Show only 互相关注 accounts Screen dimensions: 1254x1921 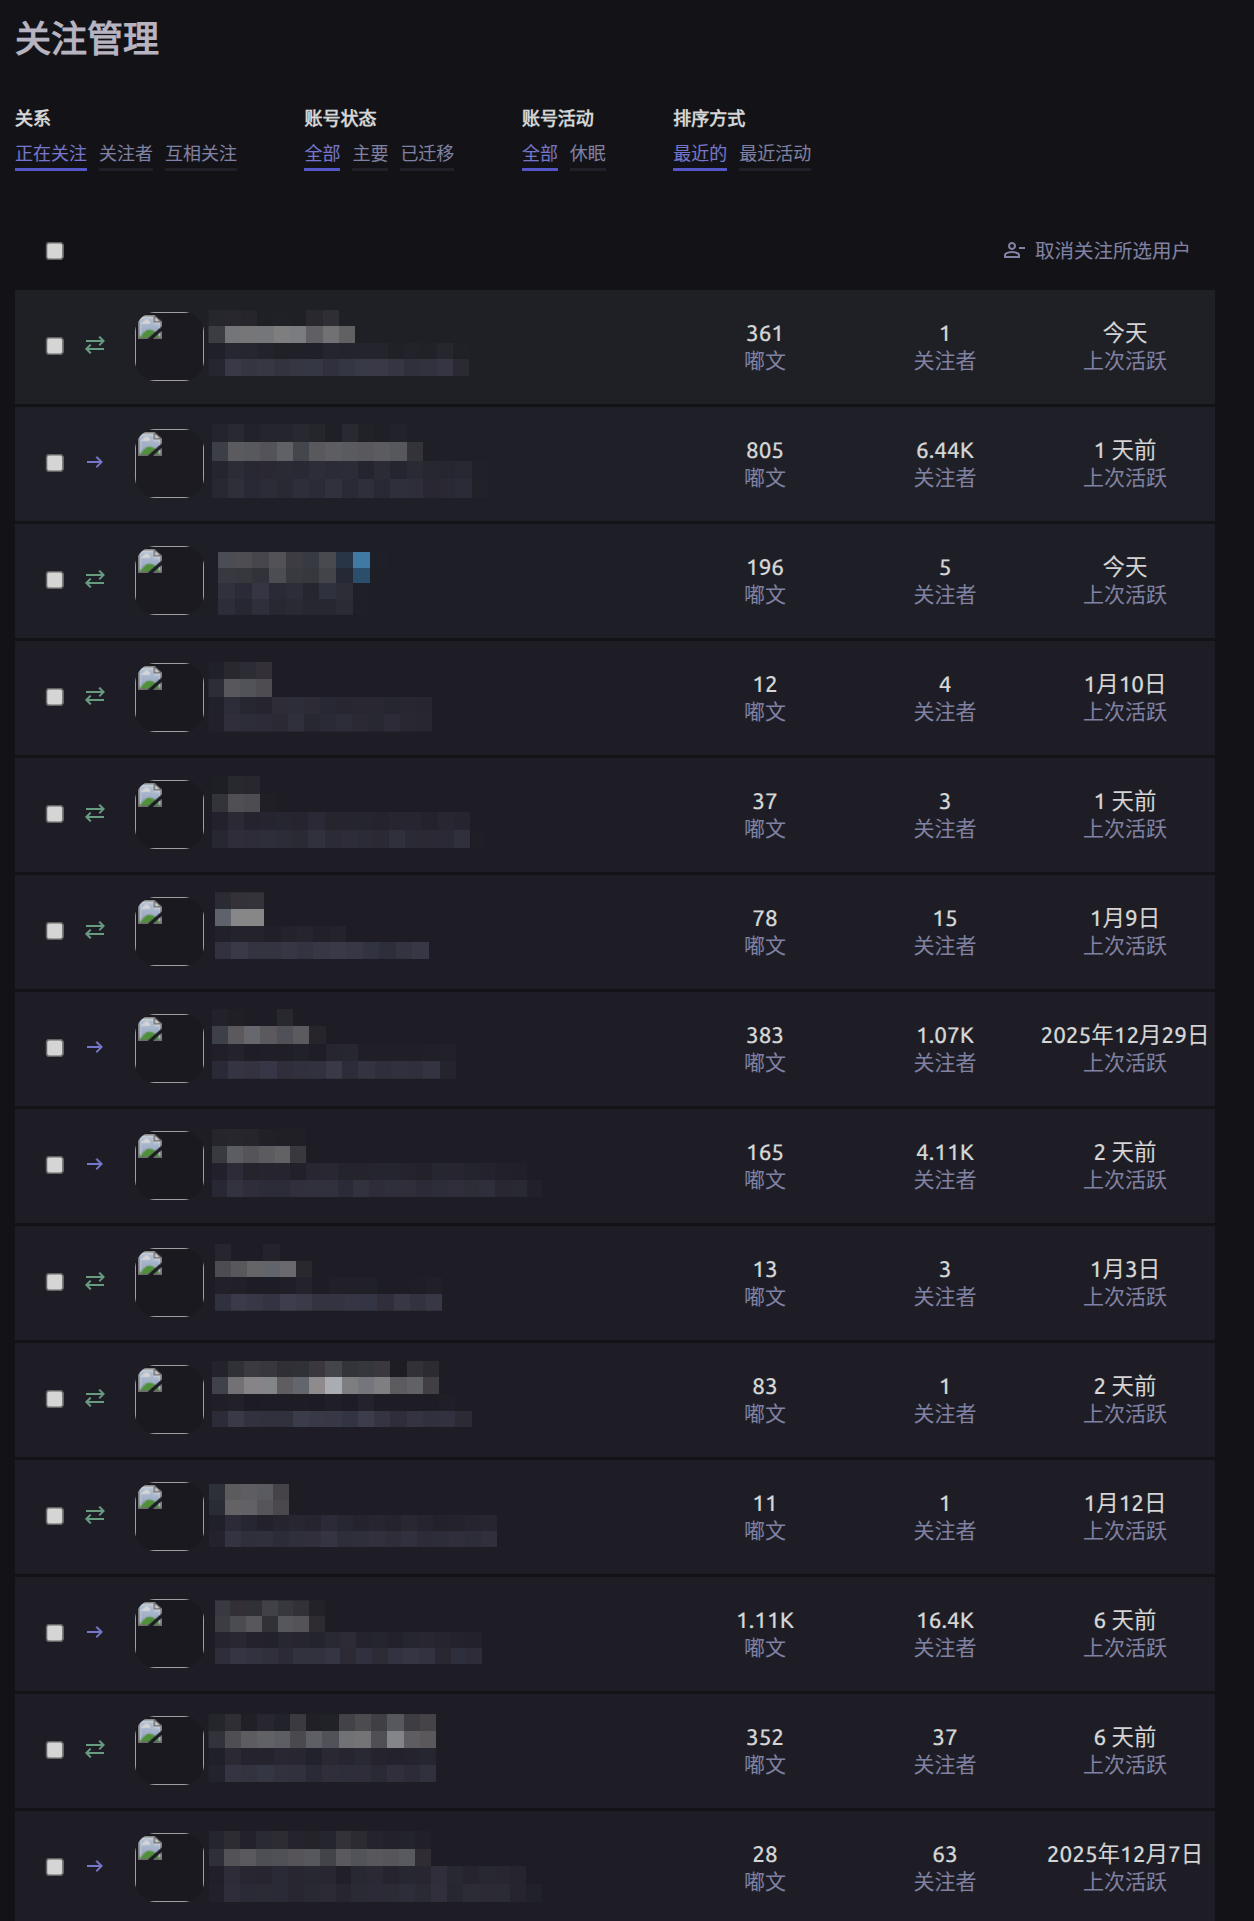[201, 154]
